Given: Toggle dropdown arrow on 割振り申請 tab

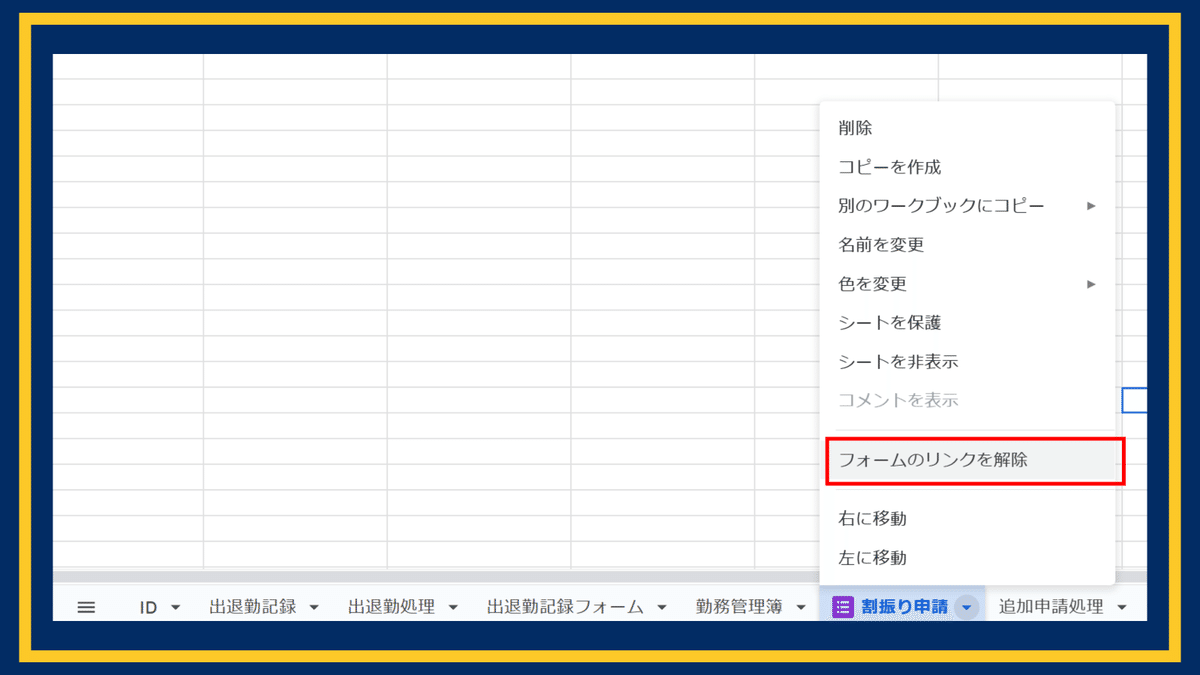Looking at the screenshot, I should [966, 607].
